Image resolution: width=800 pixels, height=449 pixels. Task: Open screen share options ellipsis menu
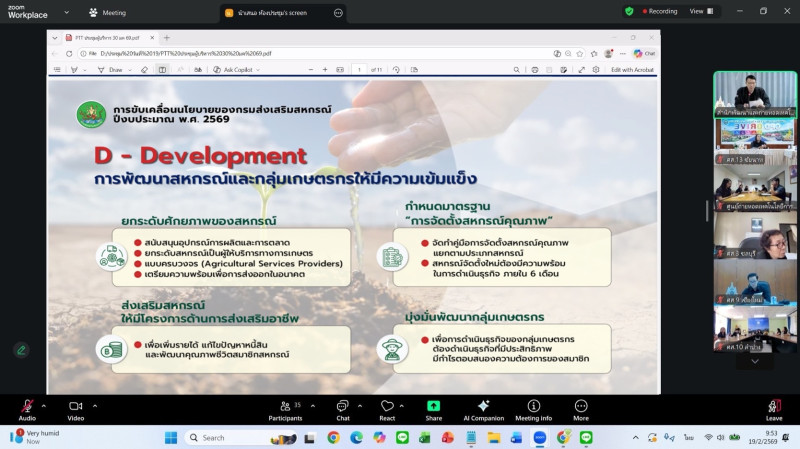(337, 13)
